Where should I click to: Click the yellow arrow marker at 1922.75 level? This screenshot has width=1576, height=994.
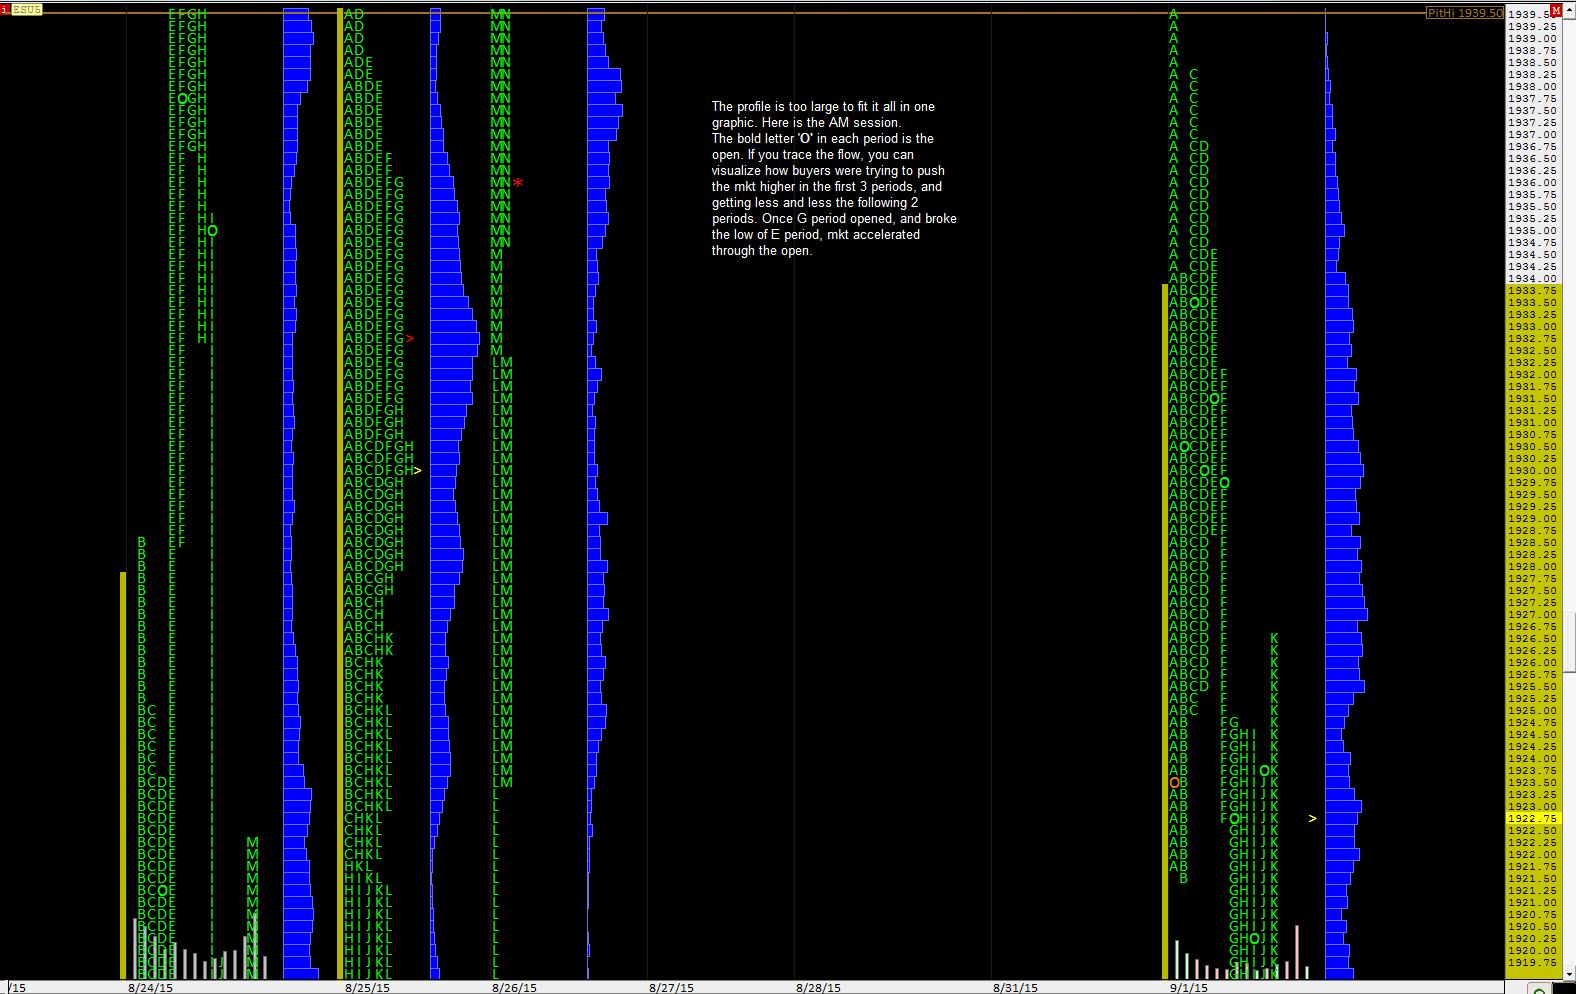[x=1313, y=818]
